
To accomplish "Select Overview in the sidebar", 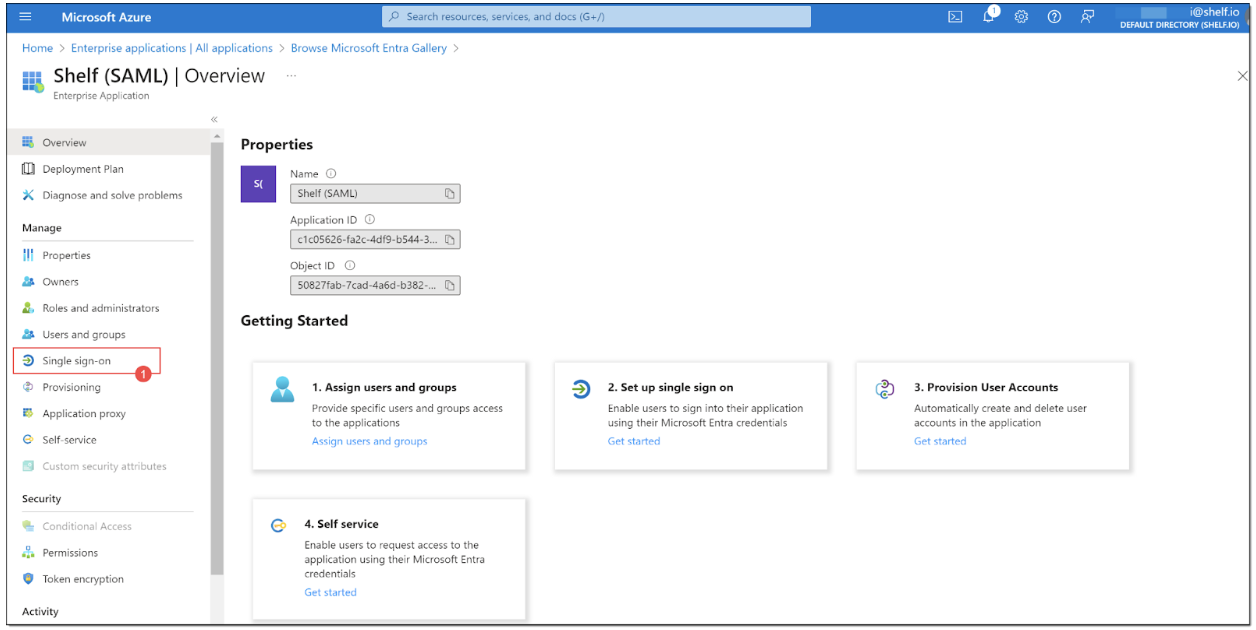I will [x=108, y=143].
